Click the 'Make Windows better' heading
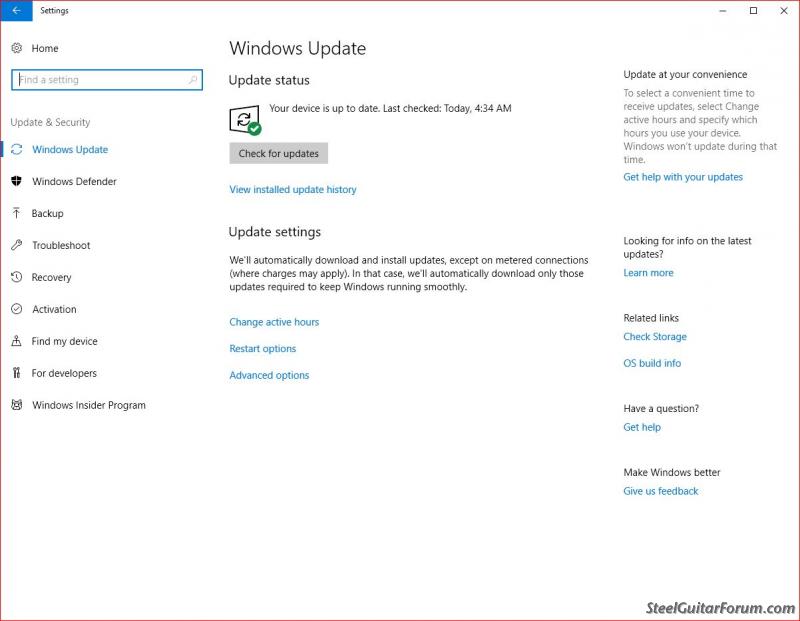Screen dimensions: 800x621 [672, 473]
